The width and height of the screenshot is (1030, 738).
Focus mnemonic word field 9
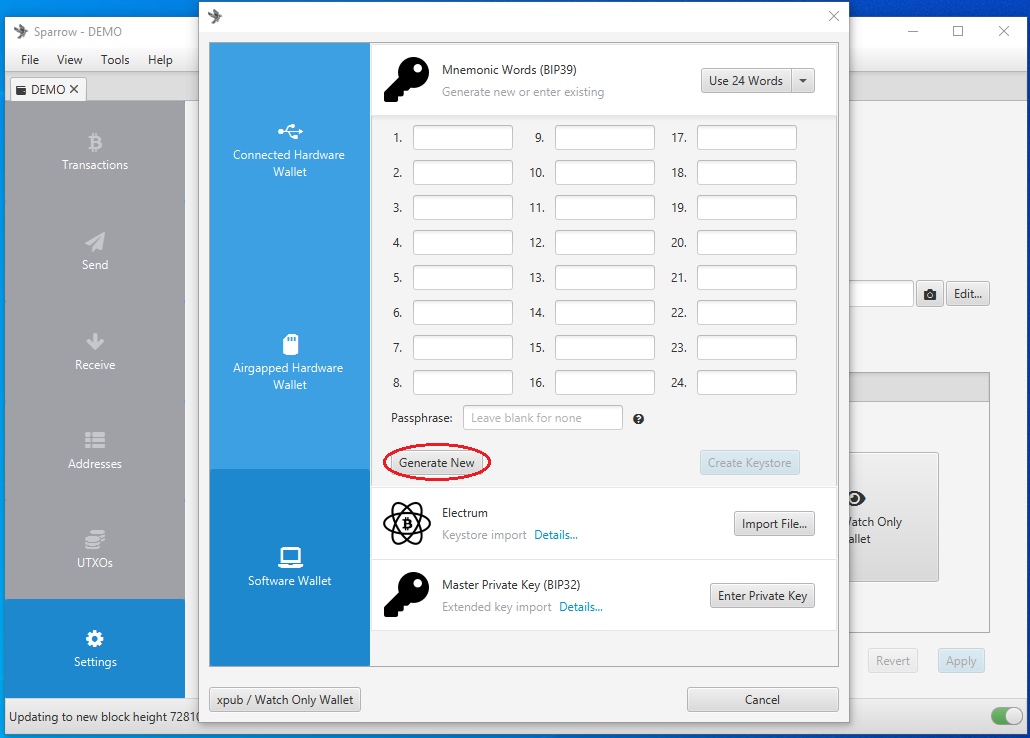point(604,137)
